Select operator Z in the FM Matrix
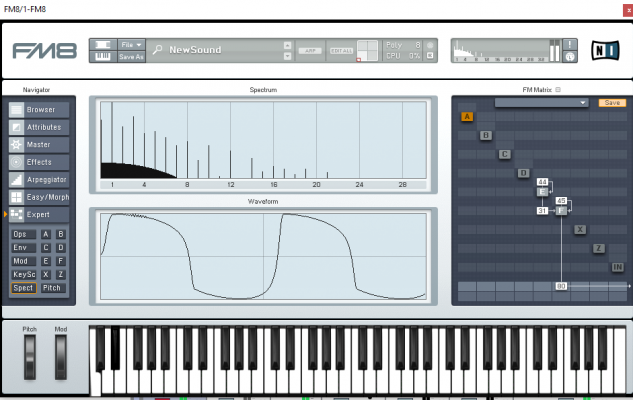The height and width of the screenshot is (400, 633). pyautogui.click(x=599, y=248)
